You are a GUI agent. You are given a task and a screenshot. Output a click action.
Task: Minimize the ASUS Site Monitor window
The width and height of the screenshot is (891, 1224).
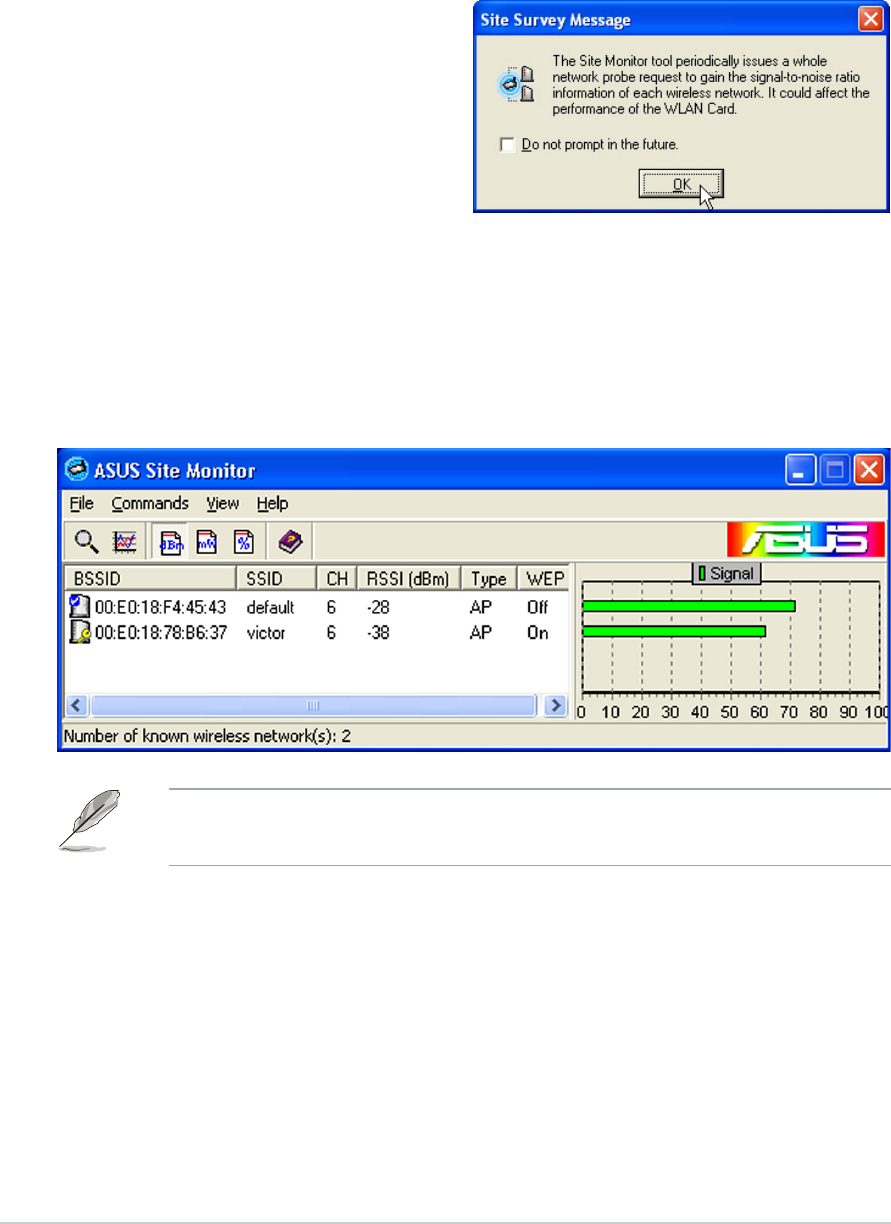click(799, 469)
